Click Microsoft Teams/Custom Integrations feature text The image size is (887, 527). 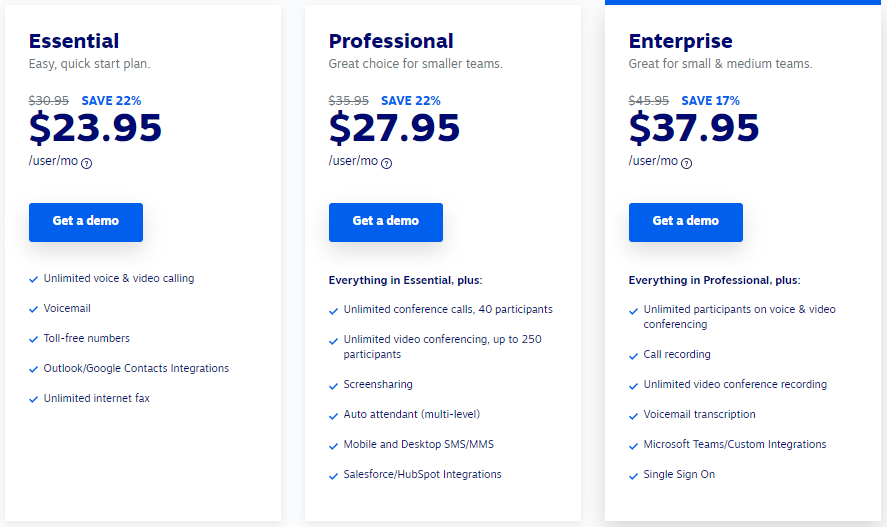pos(735,444)
